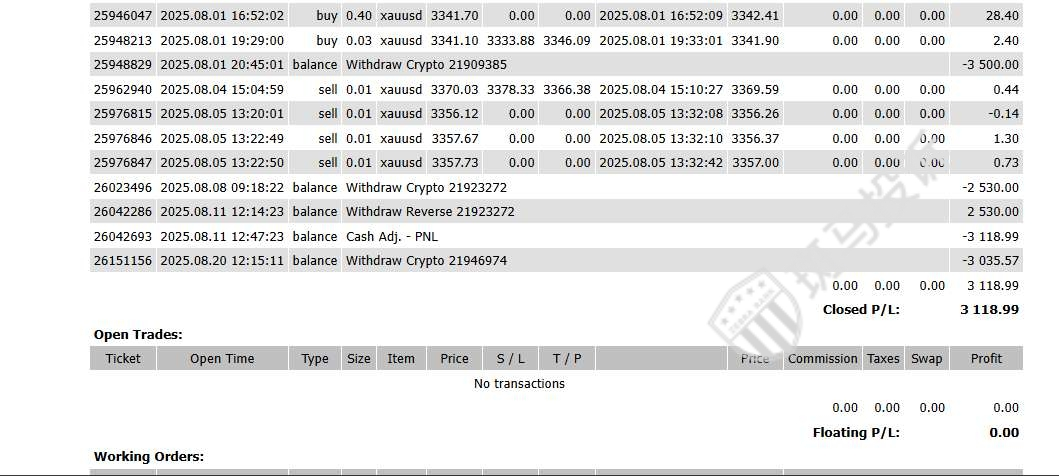Select the Profit column header
This screenshot has height=476, width=1059.
986,359
